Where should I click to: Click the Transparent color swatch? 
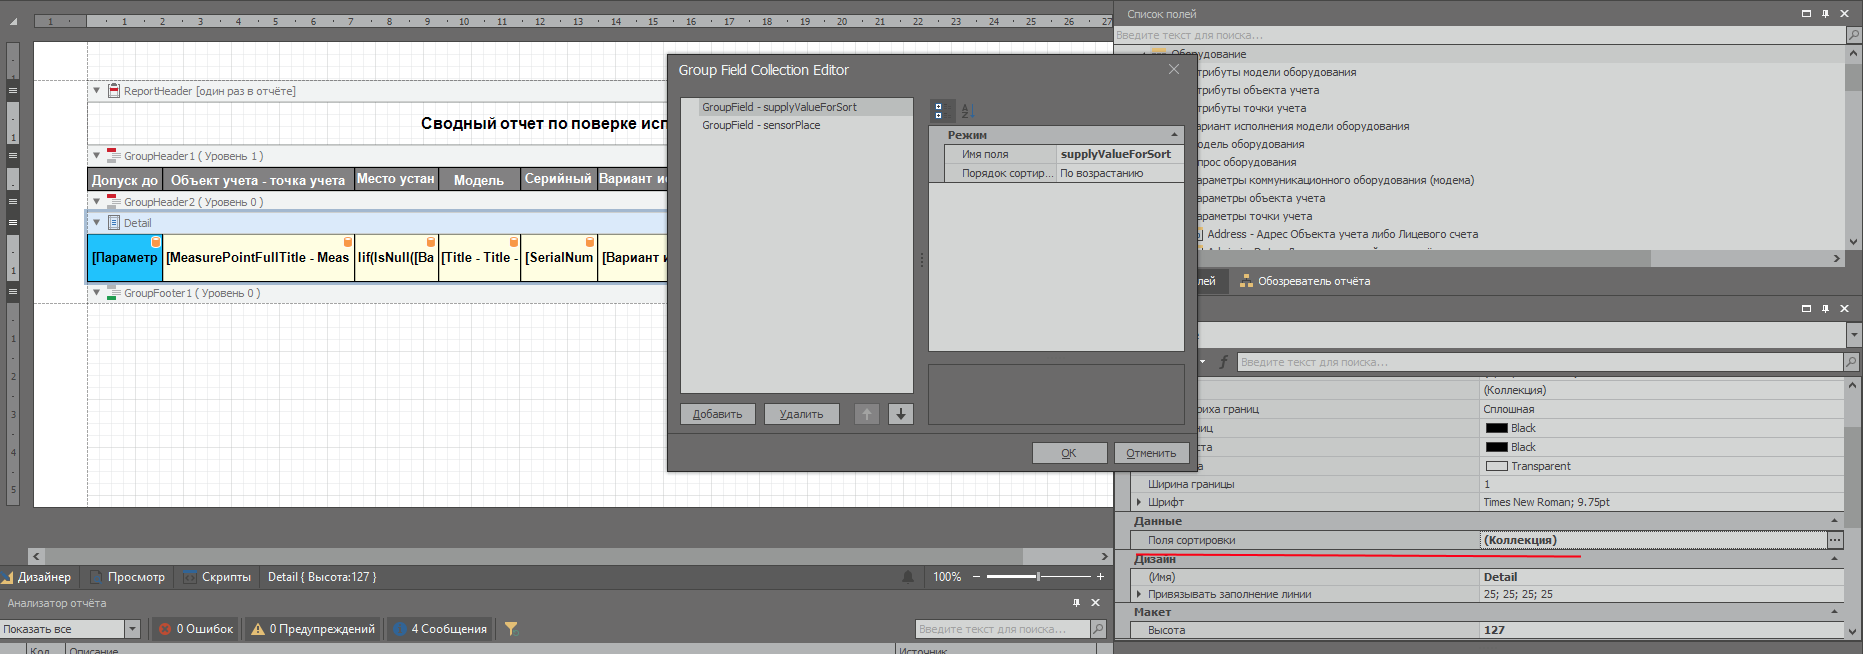(x=1496, y=466)
